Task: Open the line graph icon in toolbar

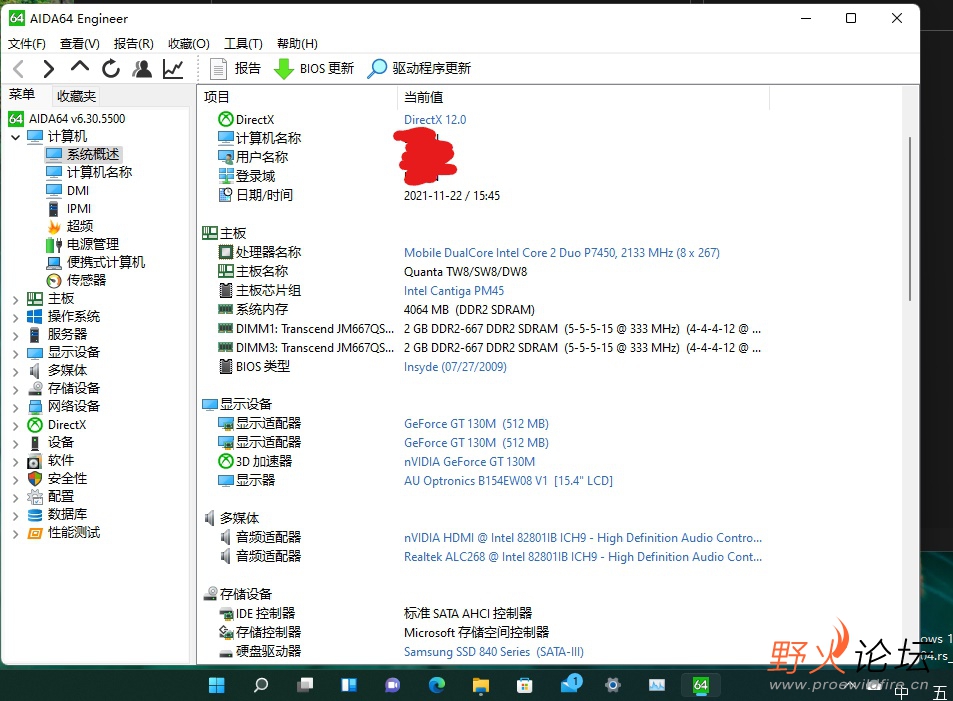Action: [x=173, y=69]
